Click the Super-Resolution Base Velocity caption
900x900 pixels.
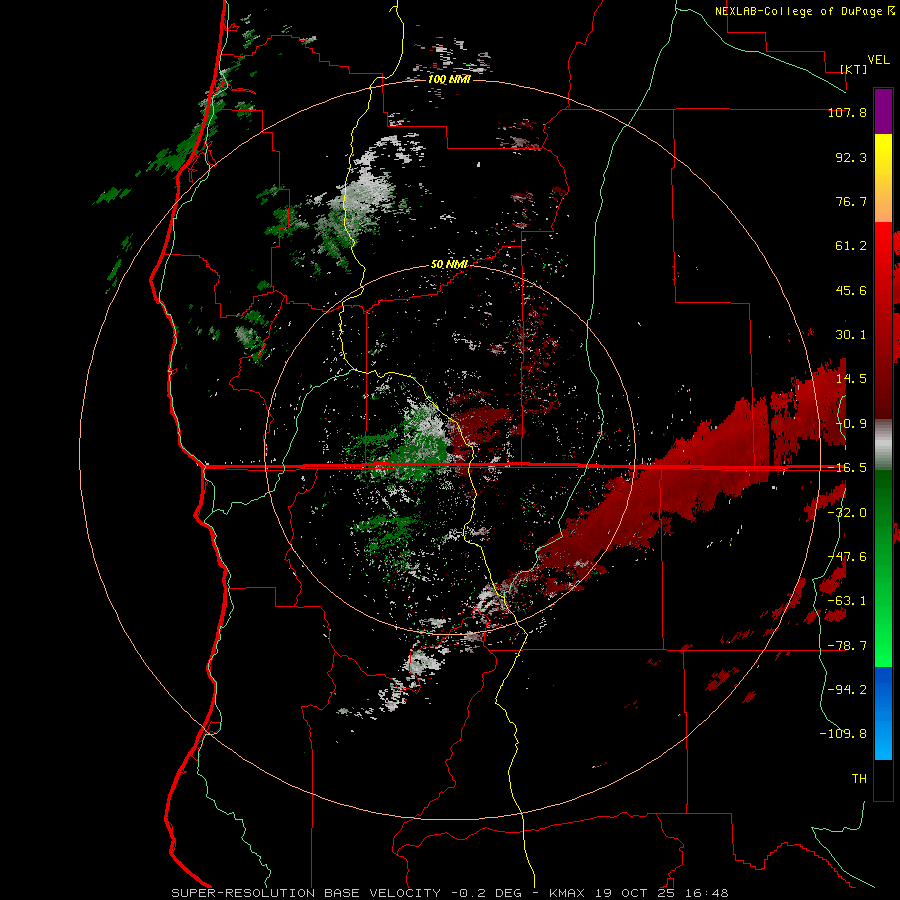450,893
